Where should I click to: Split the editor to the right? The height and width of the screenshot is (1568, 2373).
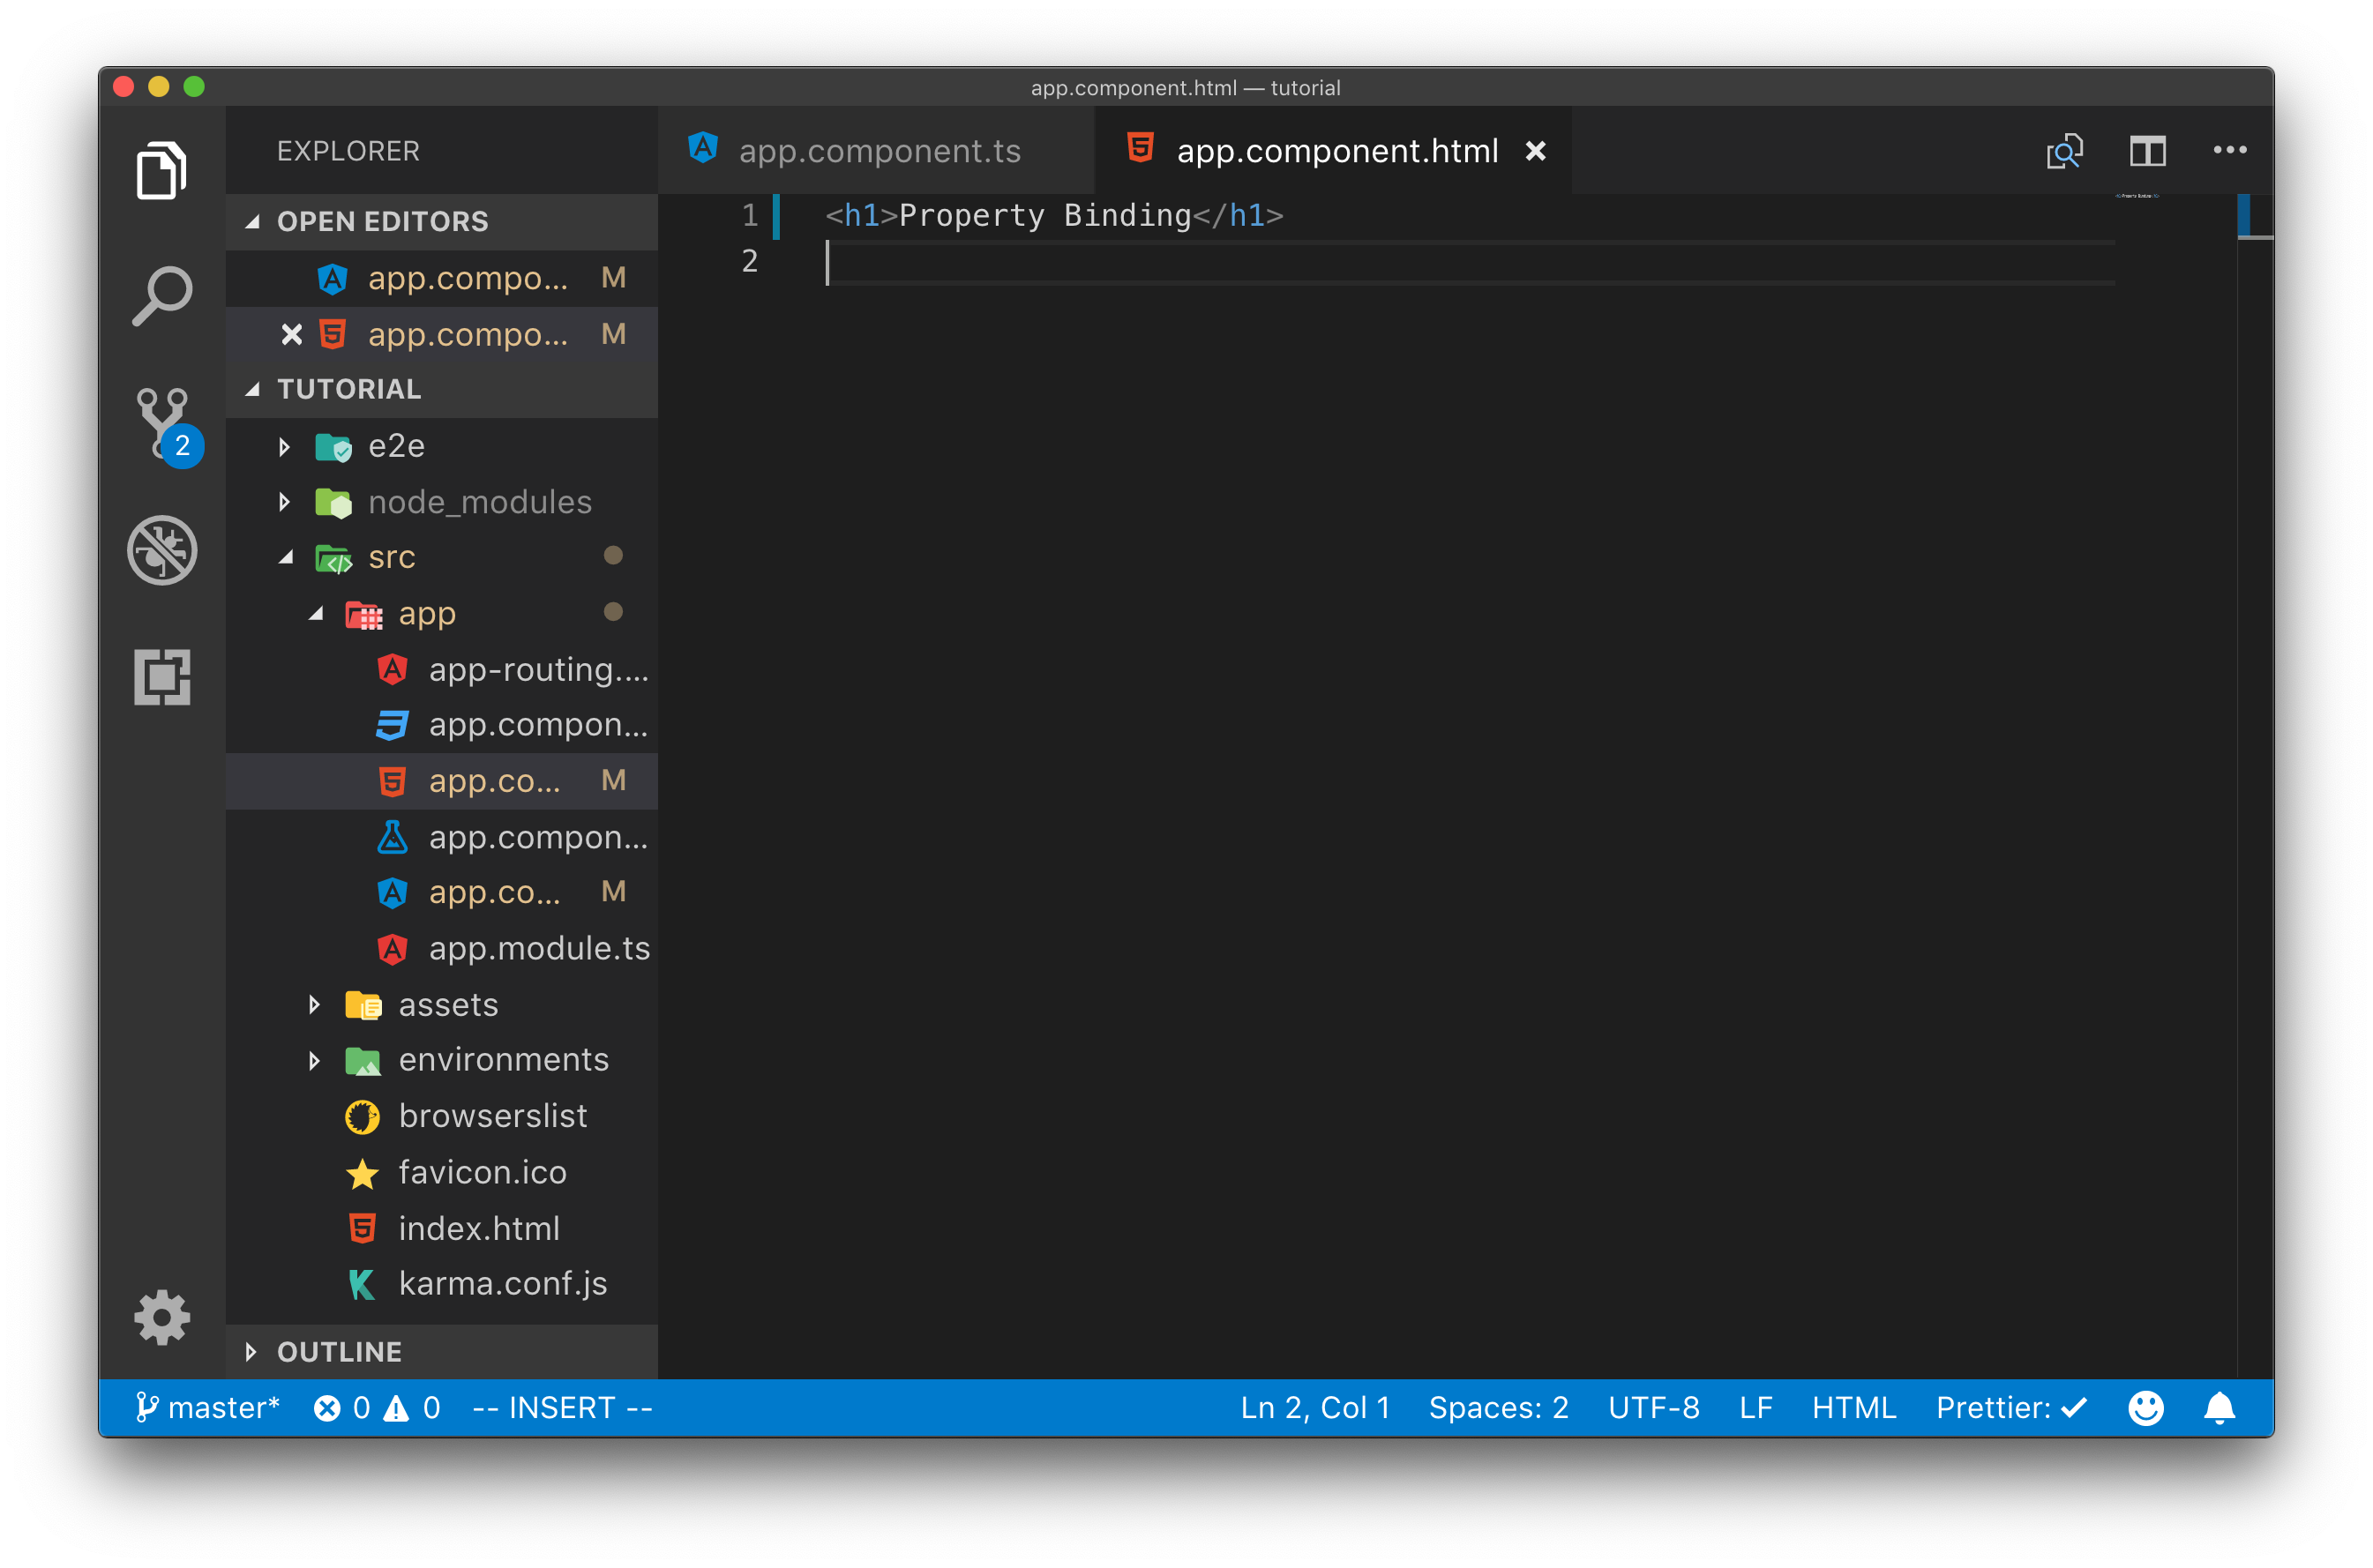[x=2147, y=151]
